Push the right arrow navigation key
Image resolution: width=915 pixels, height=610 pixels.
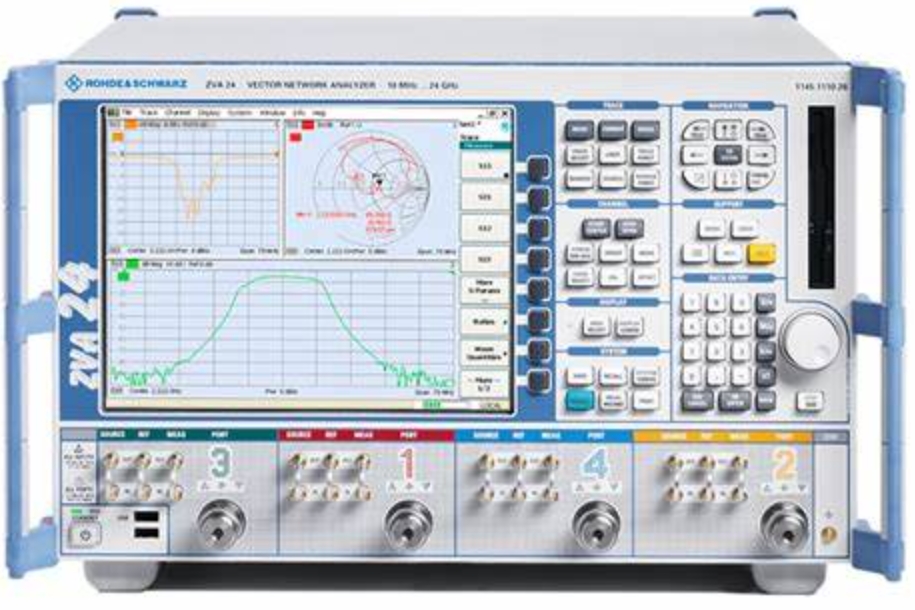pyautogui.click(x=762, y=155)
